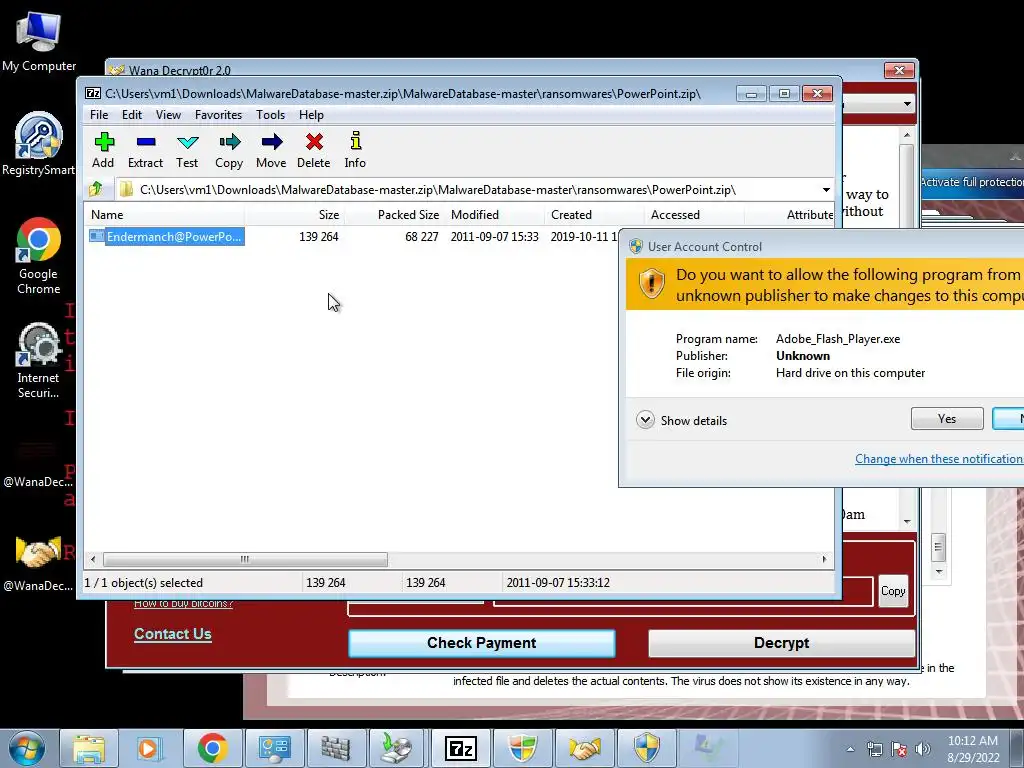Click the right arrow of the 7-Zip scrollbar
The width and height of the screenshot is (1024, 768).
pyautogui.click(x=824, y=560)
